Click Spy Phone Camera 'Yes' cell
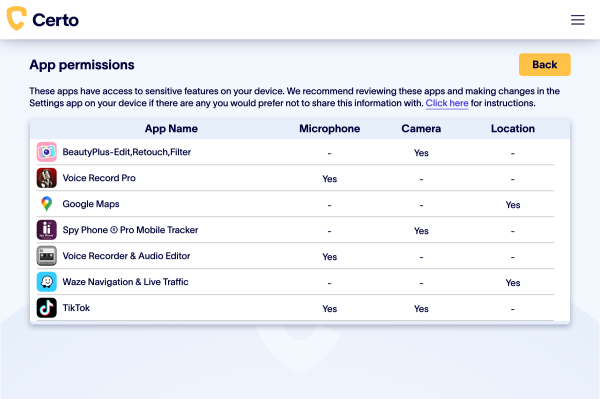Screen dimensions: 600x399 [421, 231]
